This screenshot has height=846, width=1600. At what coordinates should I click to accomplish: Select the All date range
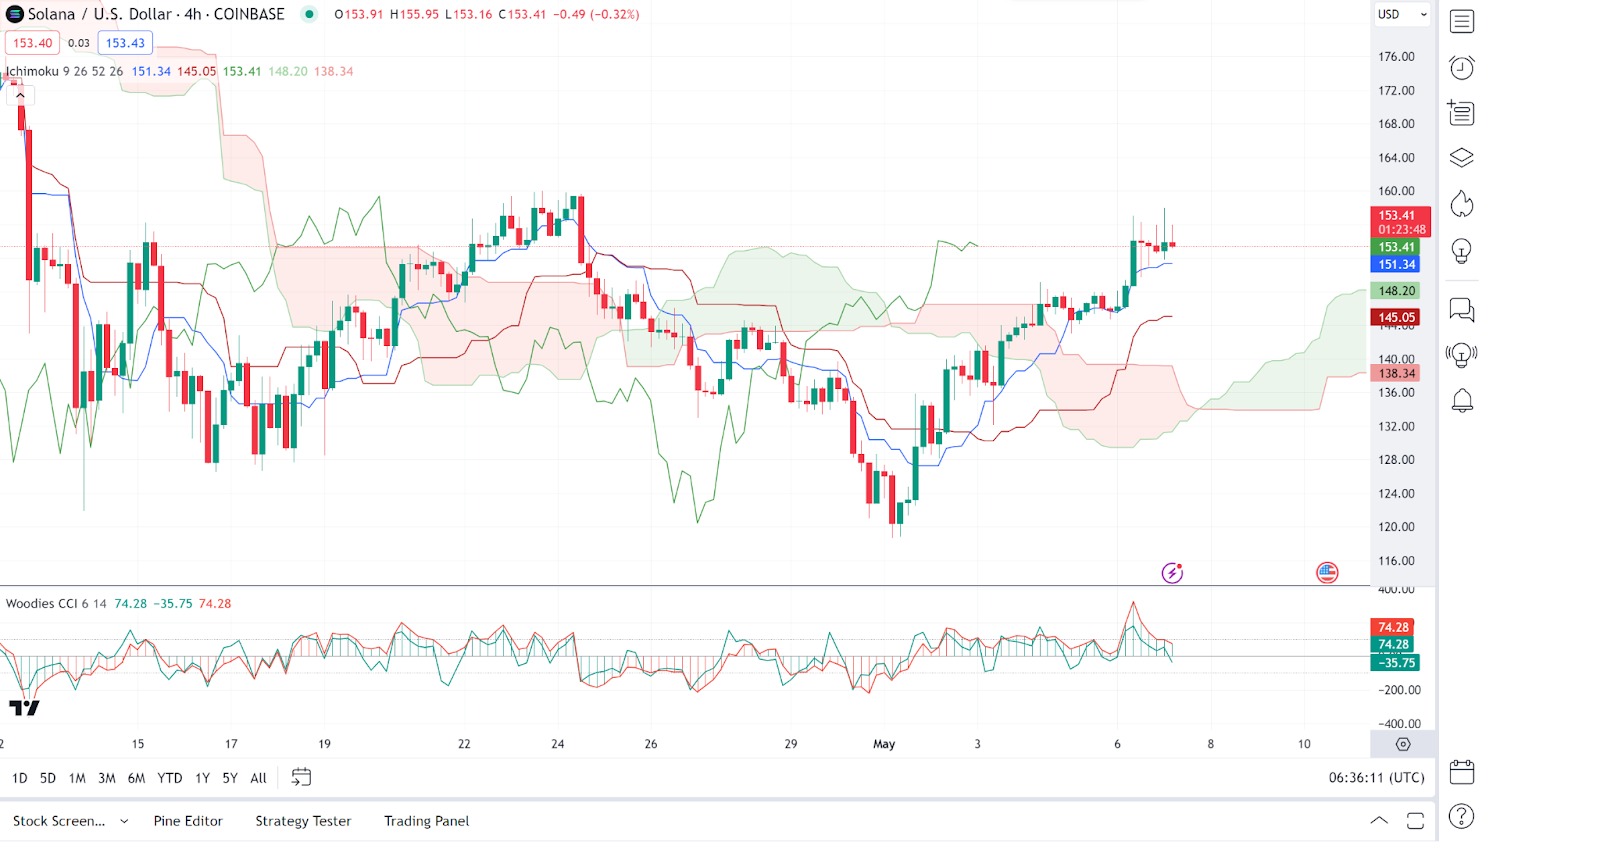tap(258, 778)
